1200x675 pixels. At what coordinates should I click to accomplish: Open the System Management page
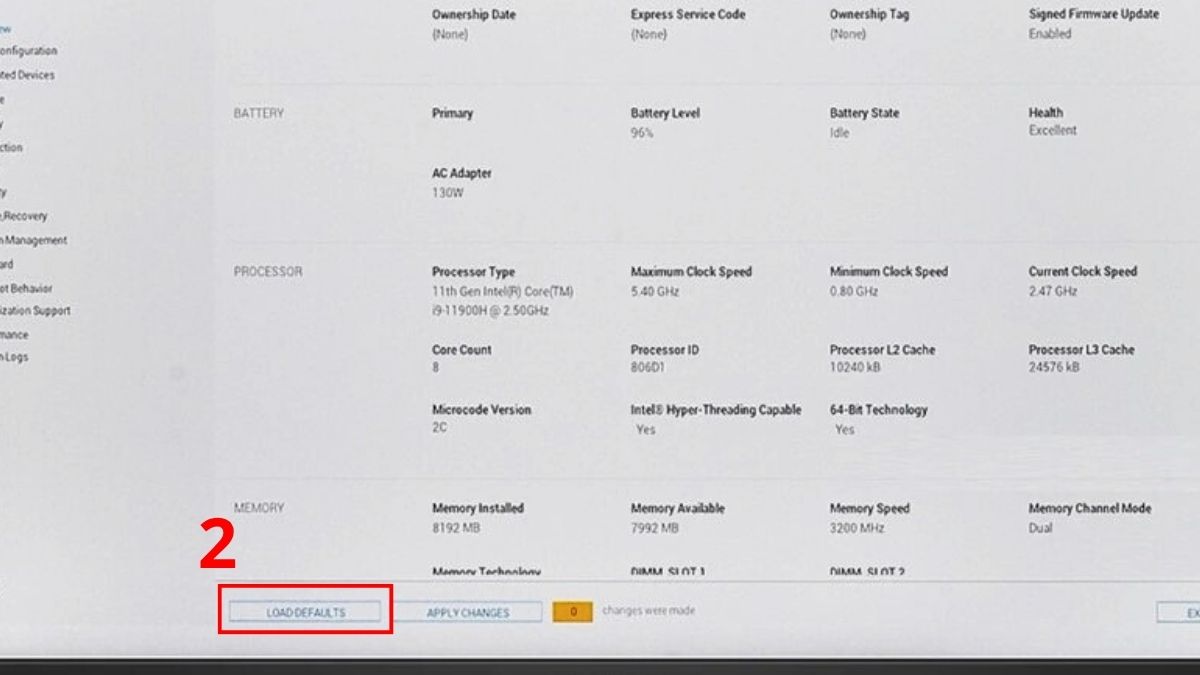point(30,240)
